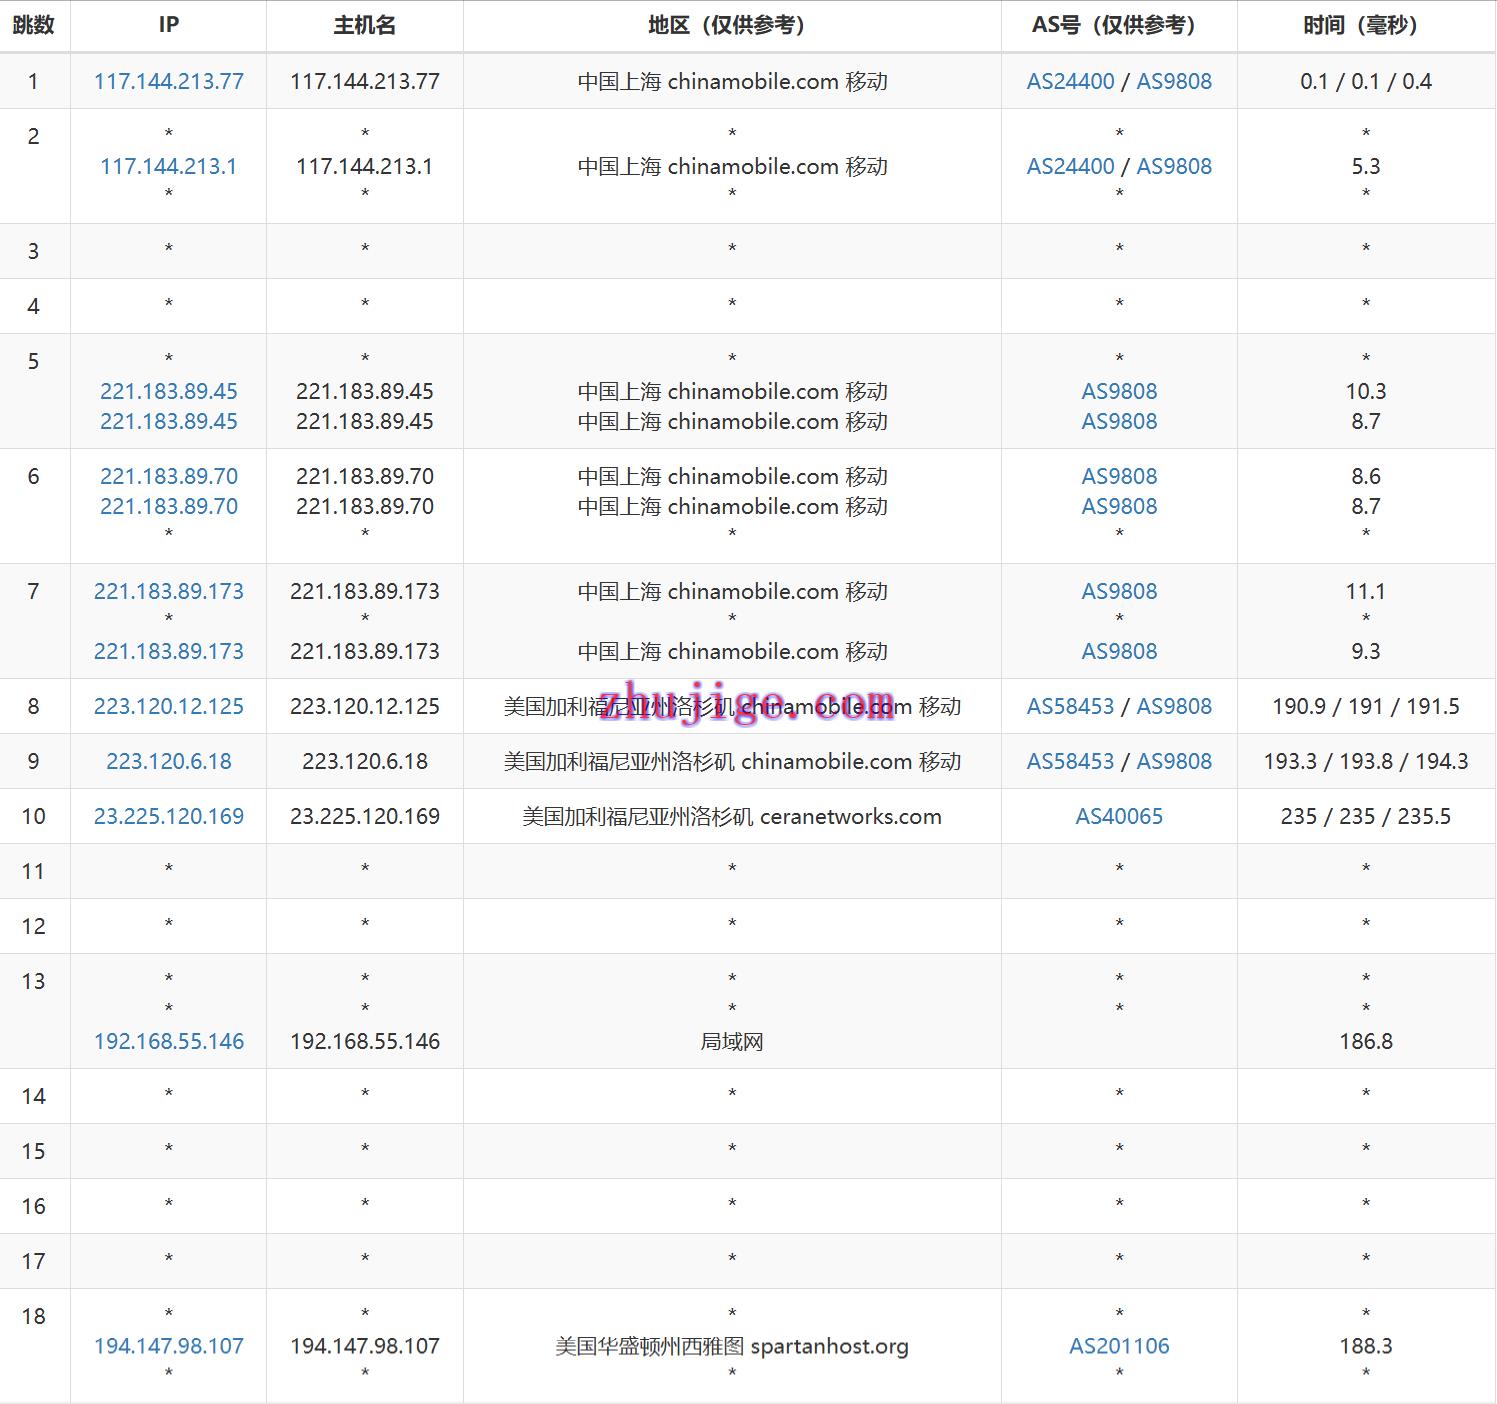The height and width of the screenshot is (1404, 1497).
Task: Click the first 221.183.89.70 IP link in hop 6
Action: (x=168, y=477)
